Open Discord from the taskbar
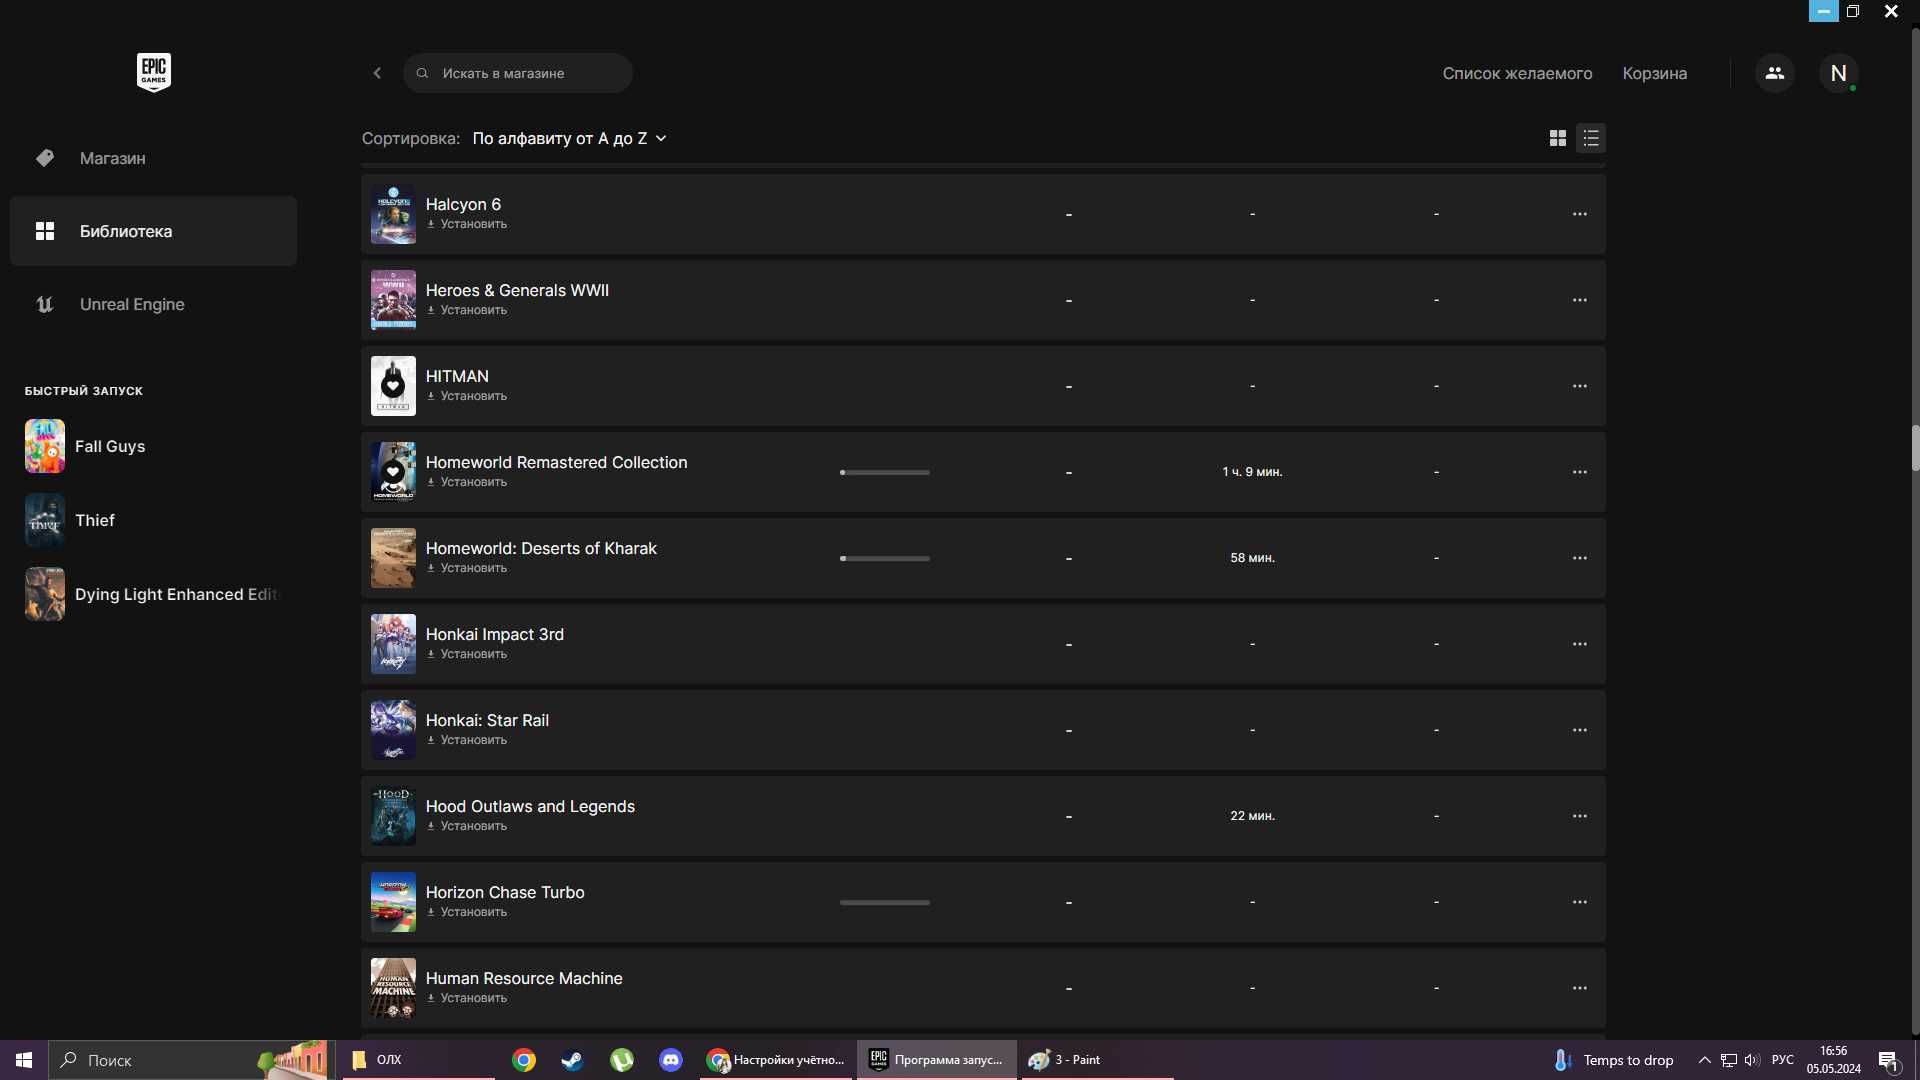 point(671,1060)
